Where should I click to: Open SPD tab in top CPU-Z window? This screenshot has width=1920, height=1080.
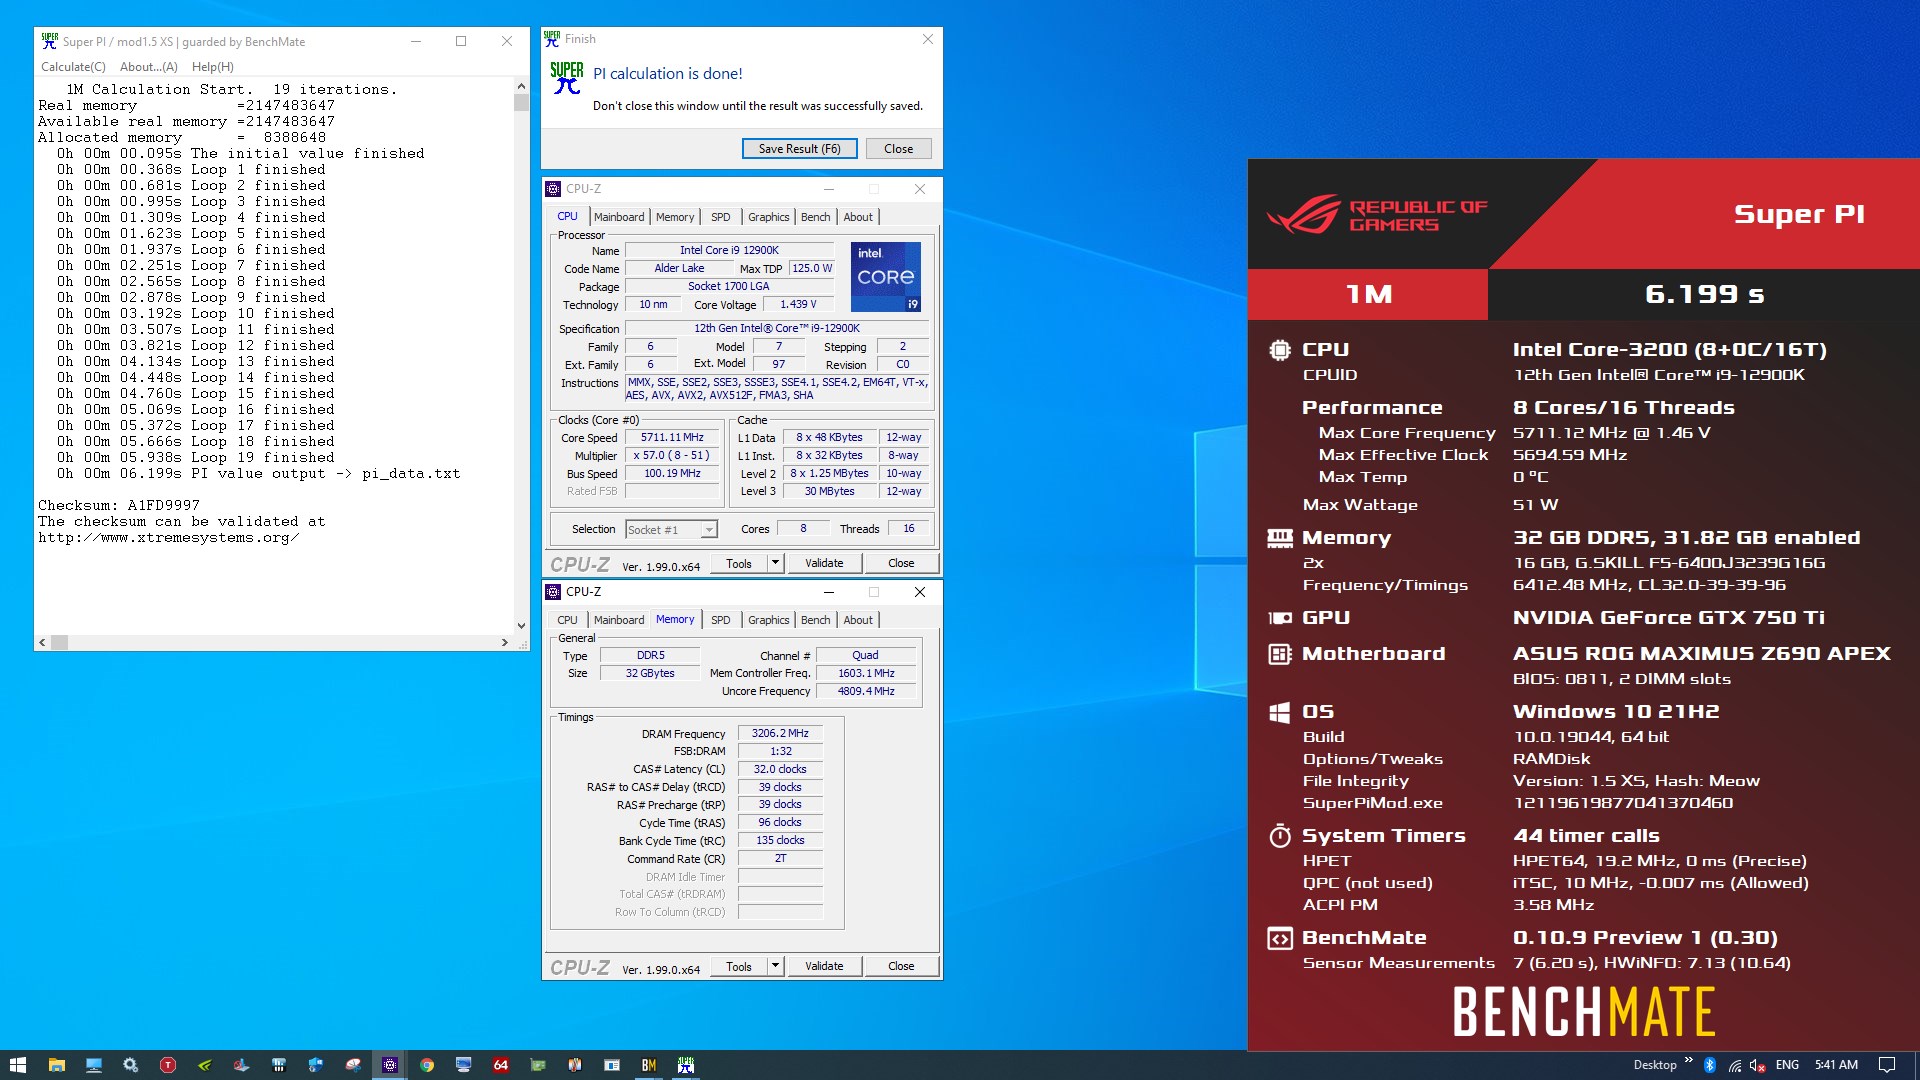[x=721, y=217]
